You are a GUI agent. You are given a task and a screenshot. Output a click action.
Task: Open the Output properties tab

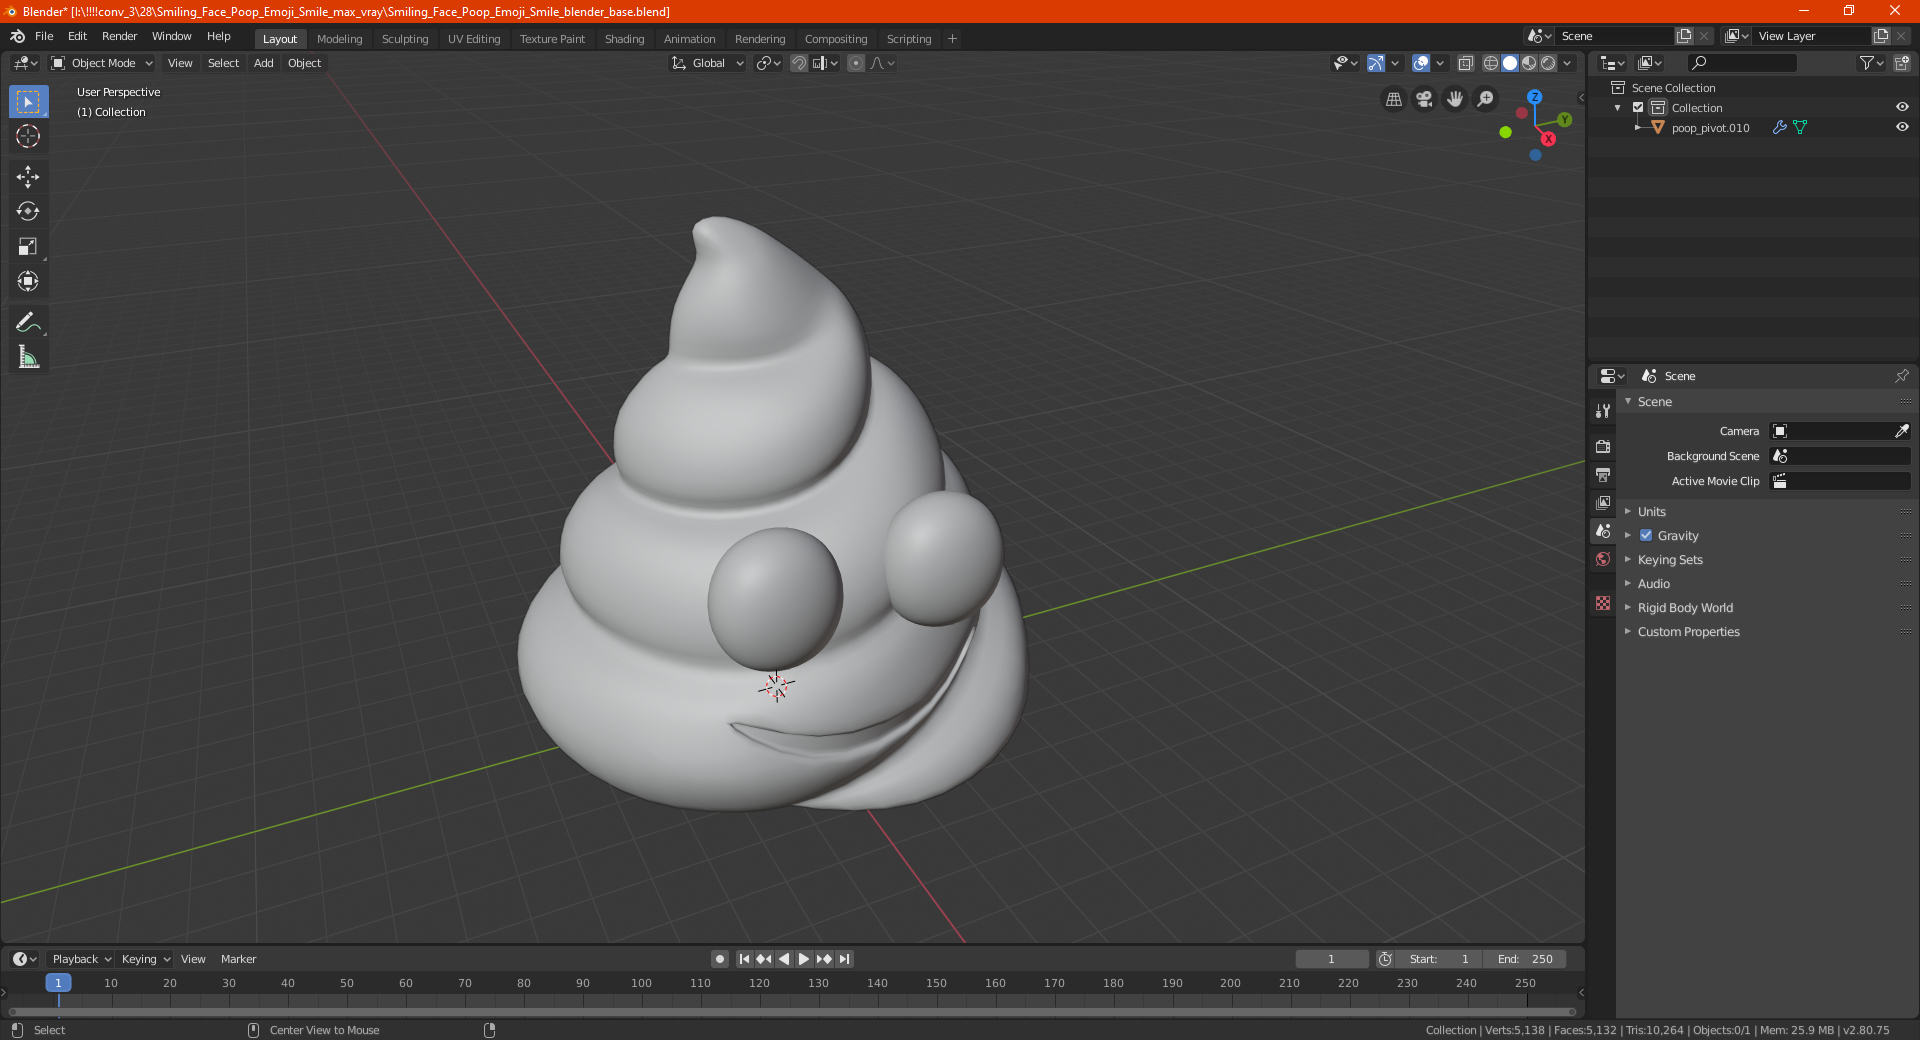pos(1603,474)
